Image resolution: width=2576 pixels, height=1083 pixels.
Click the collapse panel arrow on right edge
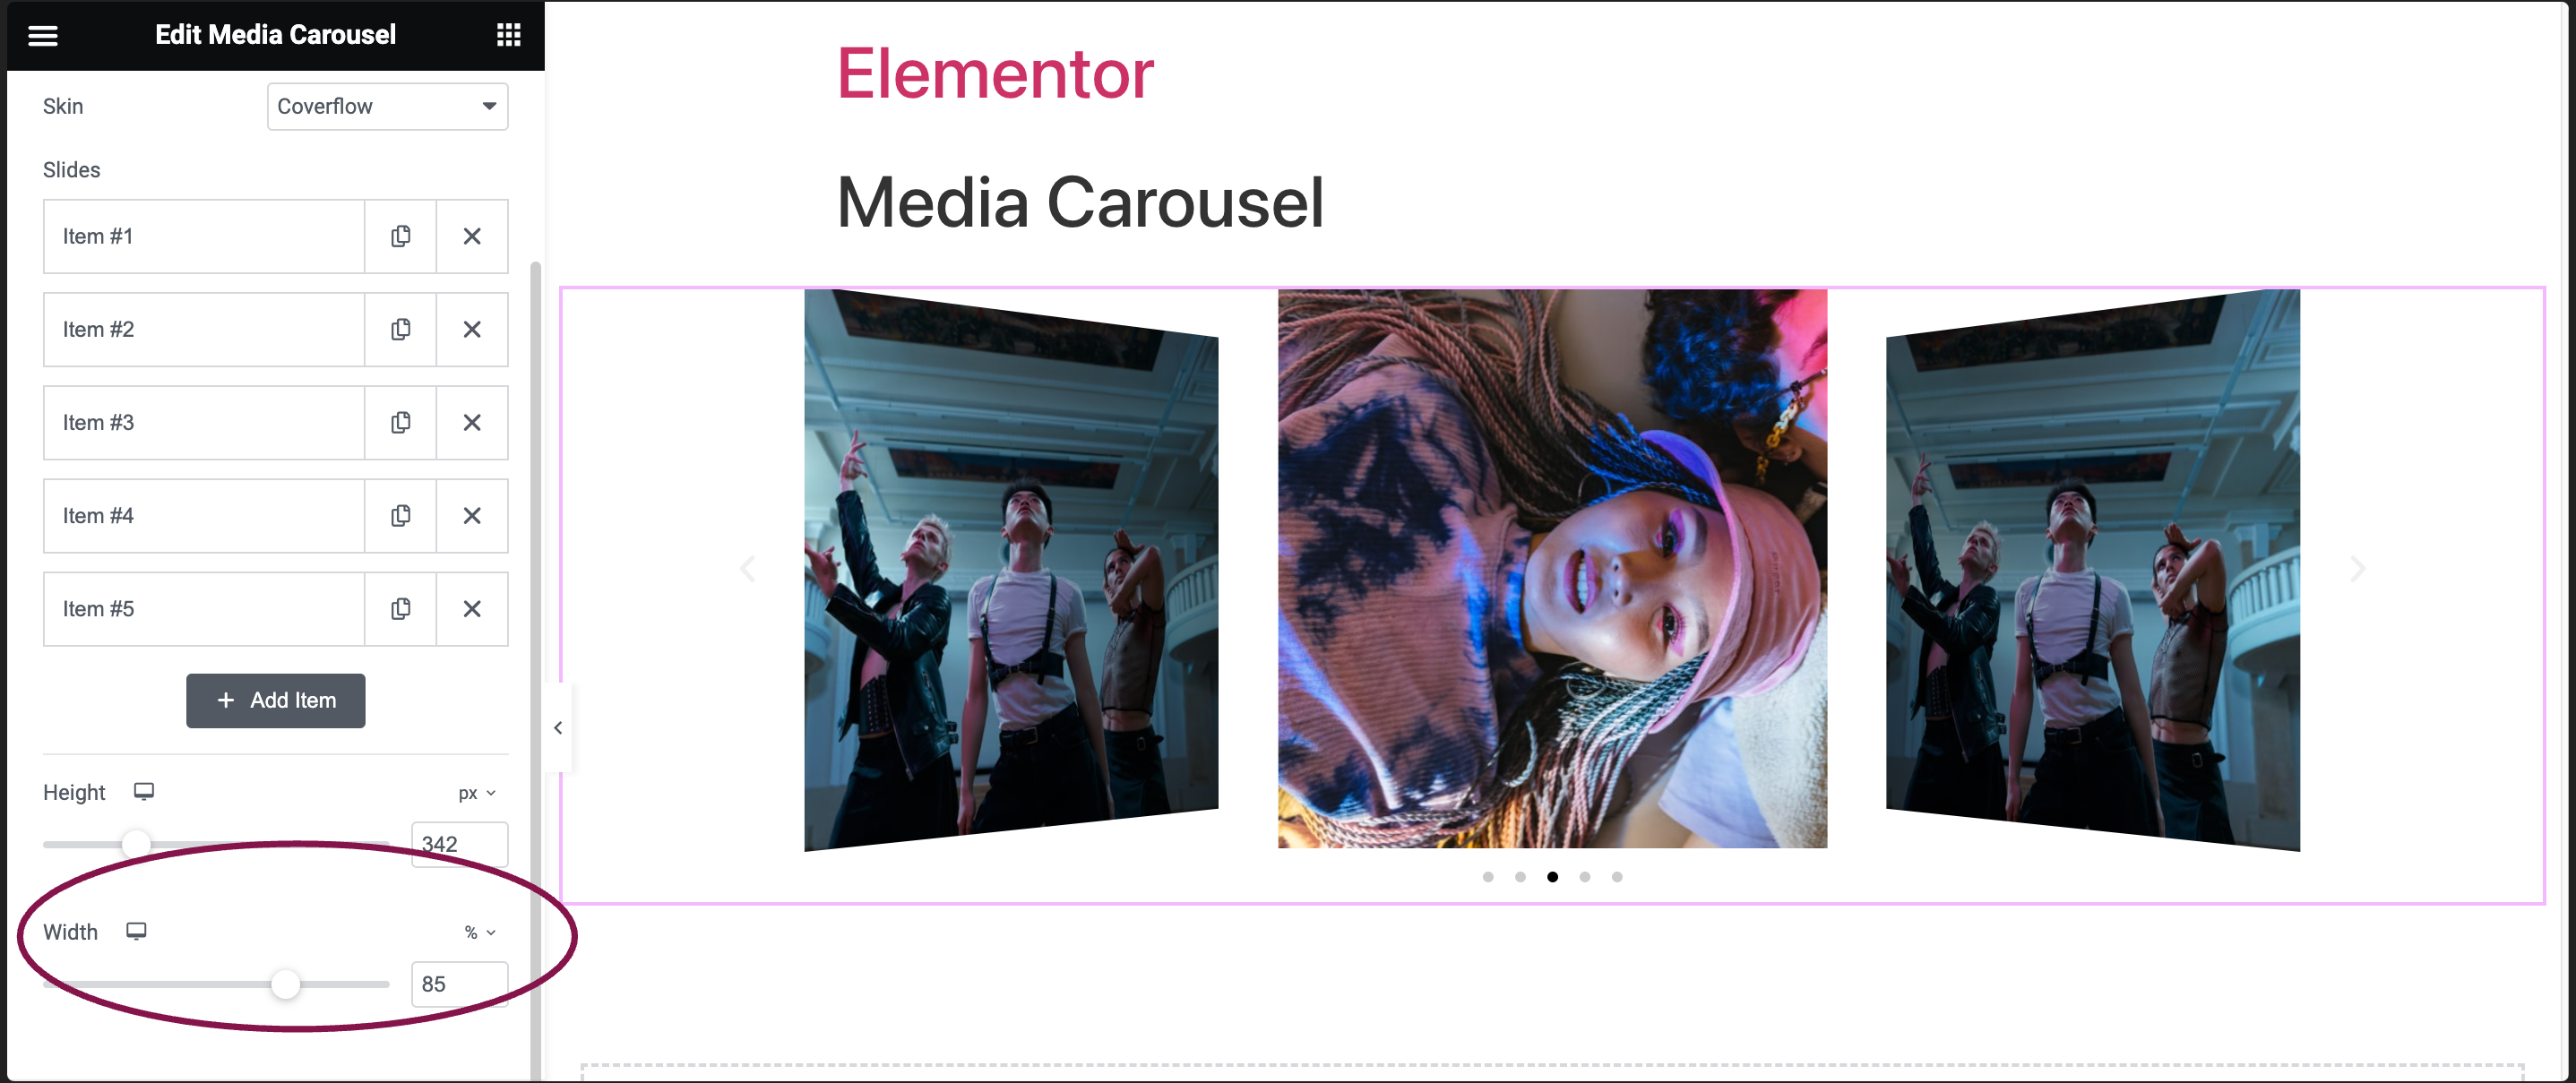[x=557, y=726]
